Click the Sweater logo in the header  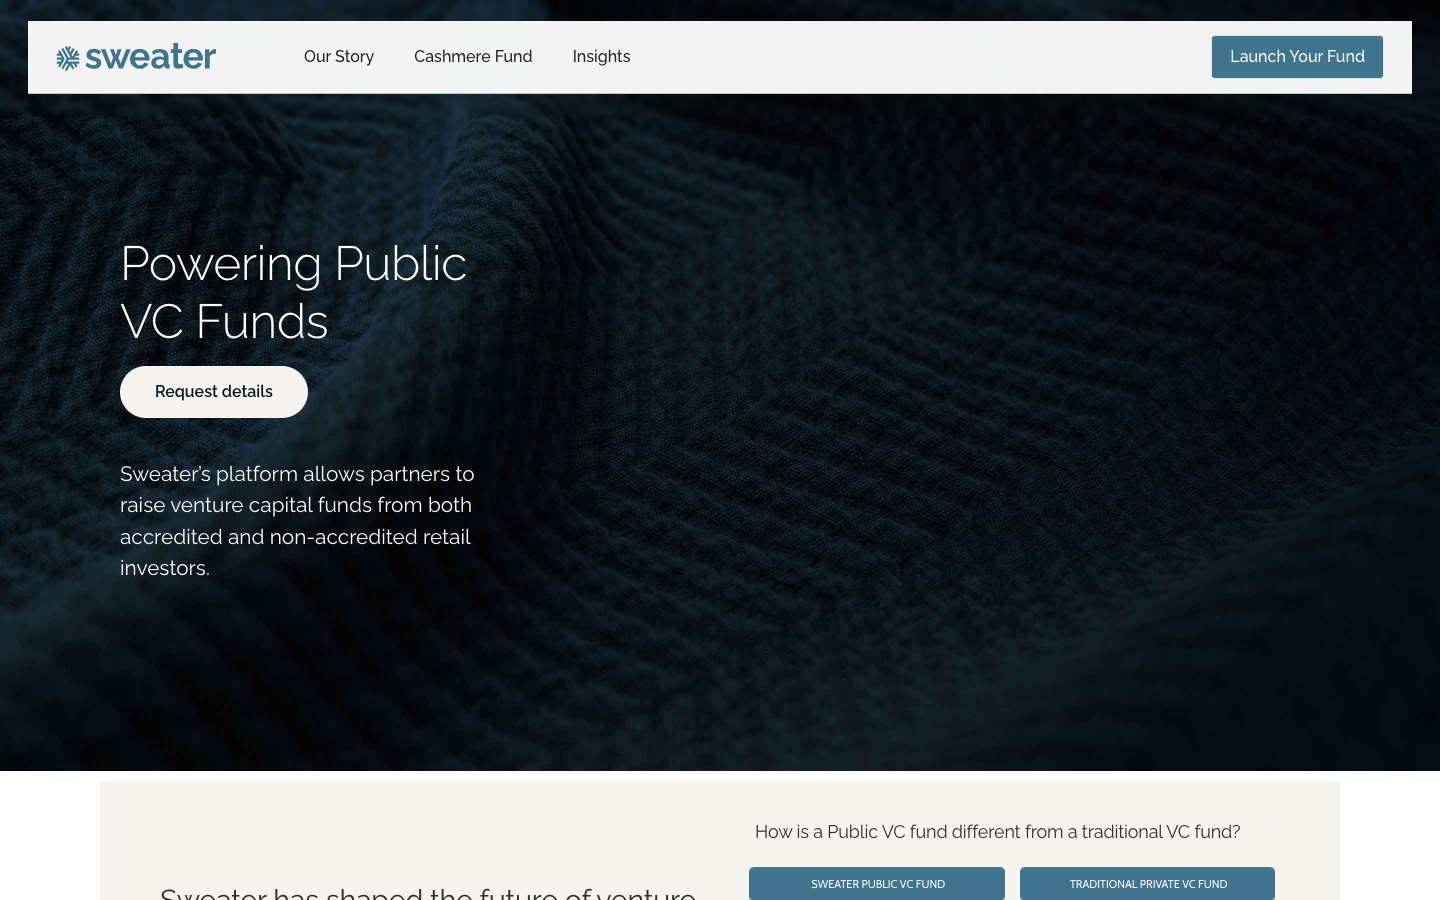click(x=136, y=57)
